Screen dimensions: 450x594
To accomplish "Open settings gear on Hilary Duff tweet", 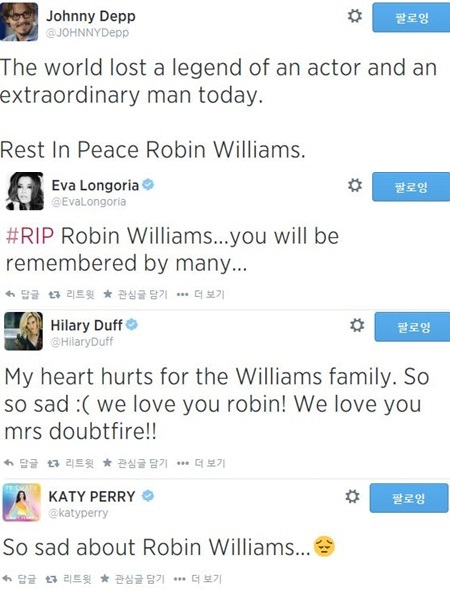I will click(x=357, y=325).
